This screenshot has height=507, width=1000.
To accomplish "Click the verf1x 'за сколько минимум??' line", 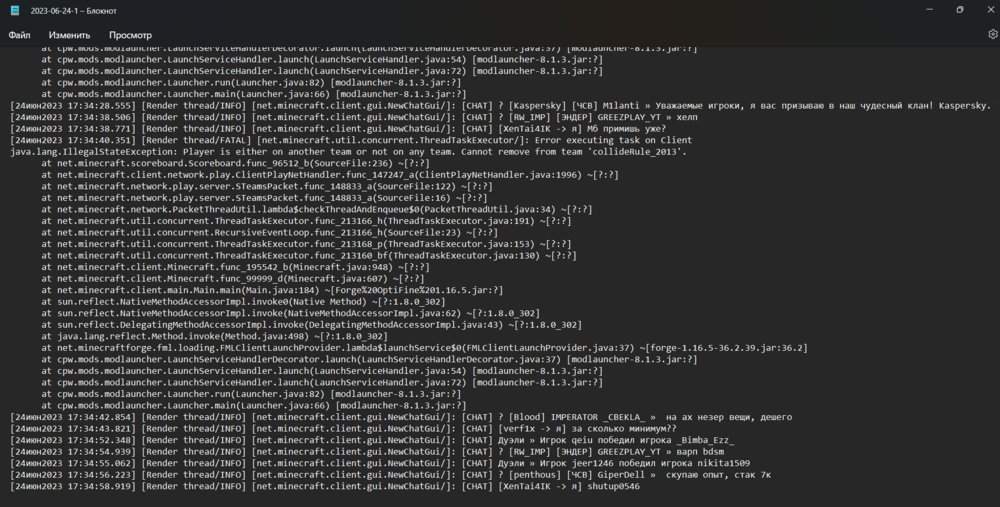I will coord(343,429).
